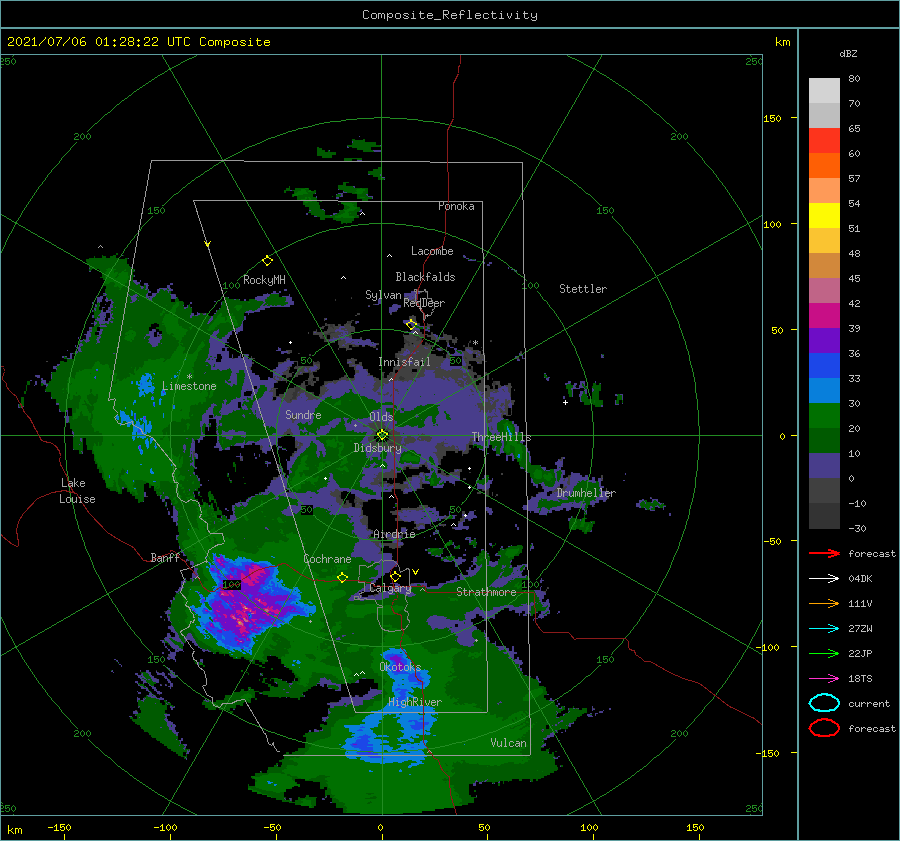This screenshot has height=841, width=900.
Task: Click the slate purple 0-10 dBZ swatch
Action: [x=824, y=466]
